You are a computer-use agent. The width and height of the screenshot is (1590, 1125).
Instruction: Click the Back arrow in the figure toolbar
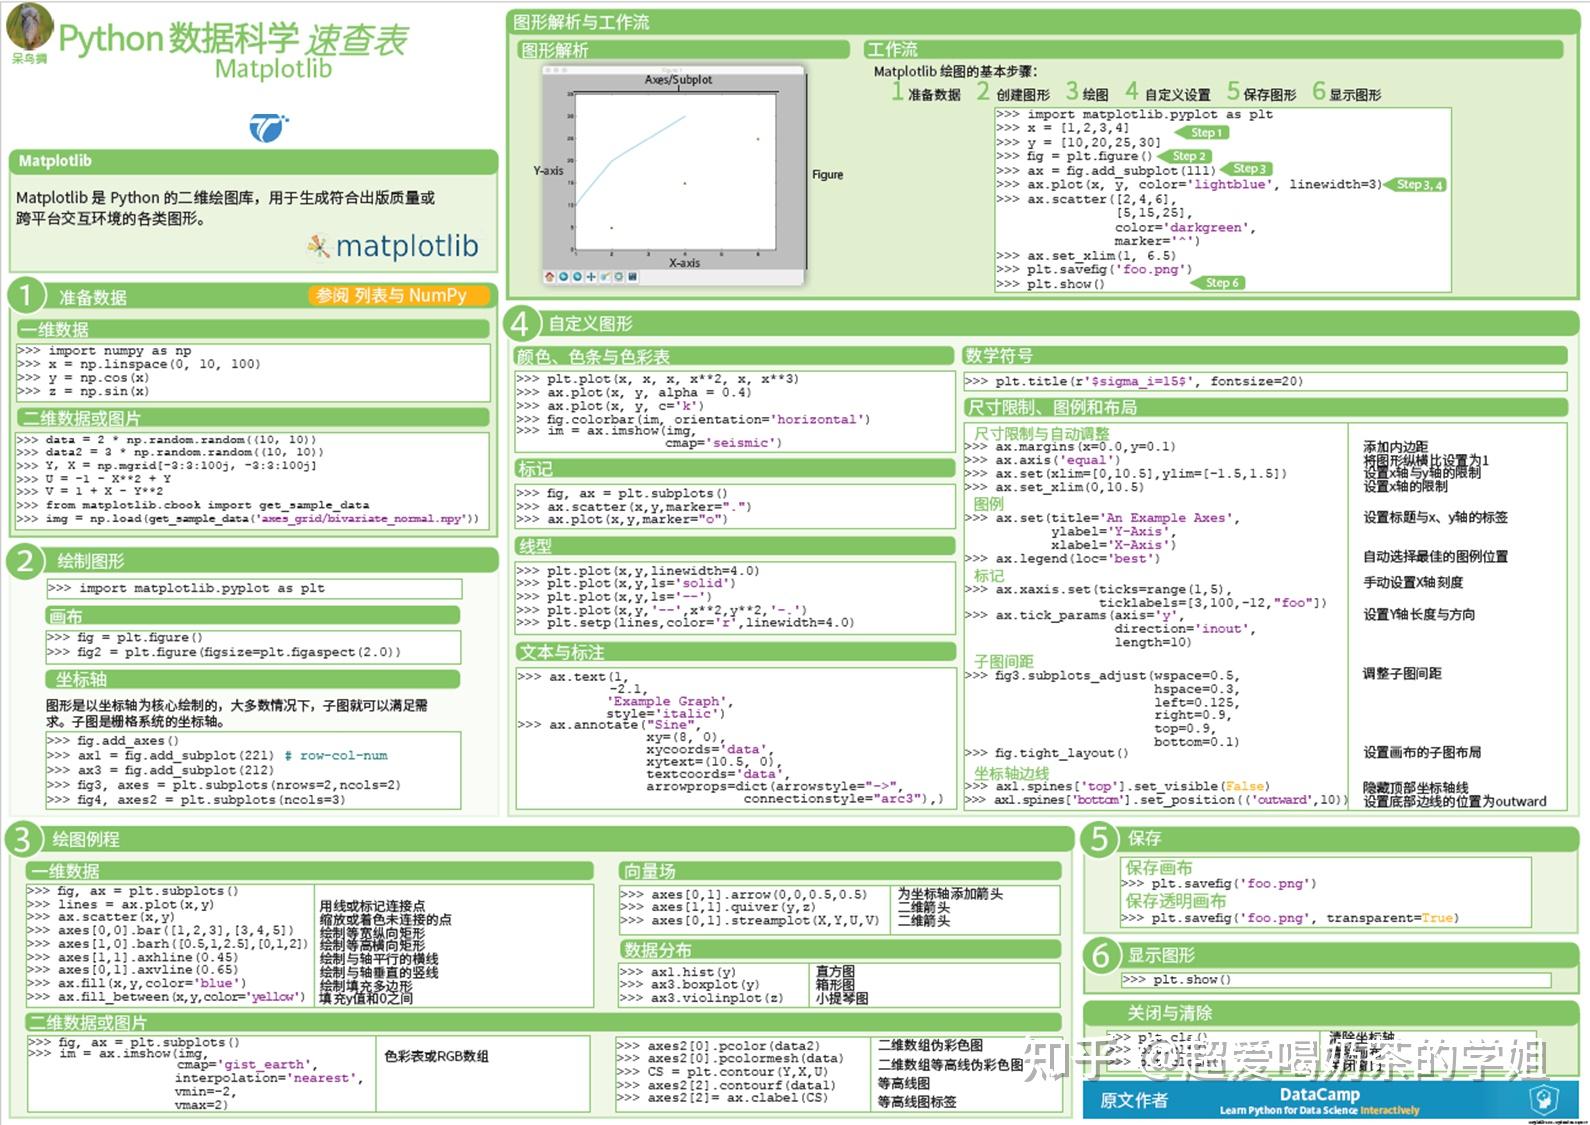click(563, 277)
